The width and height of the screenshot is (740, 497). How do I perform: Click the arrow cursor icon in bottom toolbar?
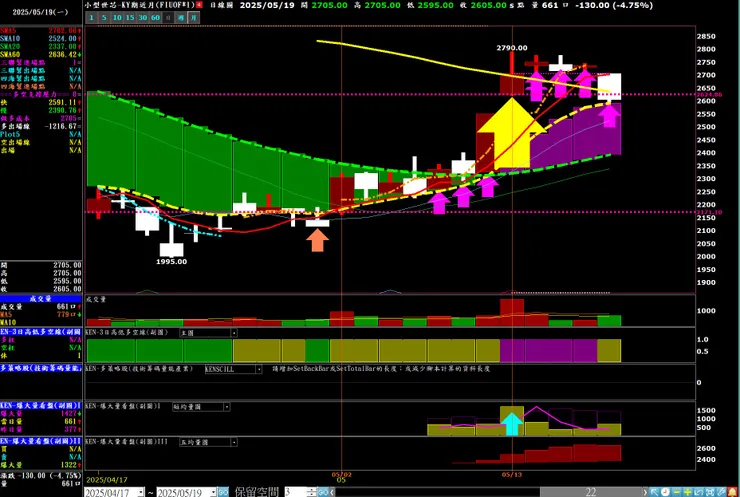[x=654, y=492]
